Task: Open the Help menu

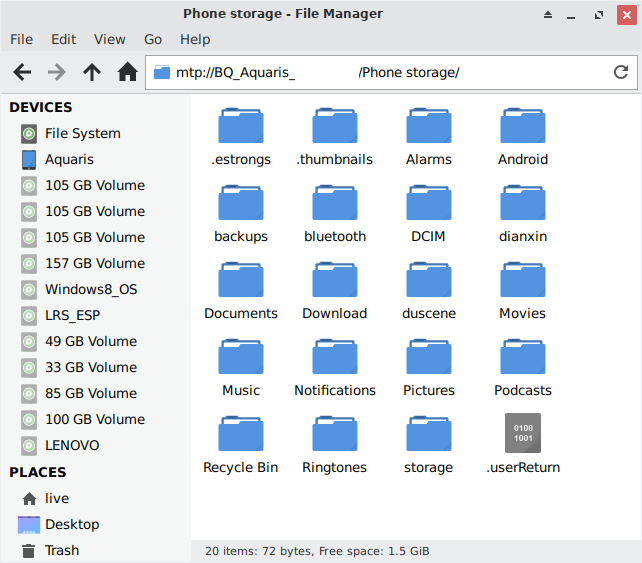Action: click(195, 39)
